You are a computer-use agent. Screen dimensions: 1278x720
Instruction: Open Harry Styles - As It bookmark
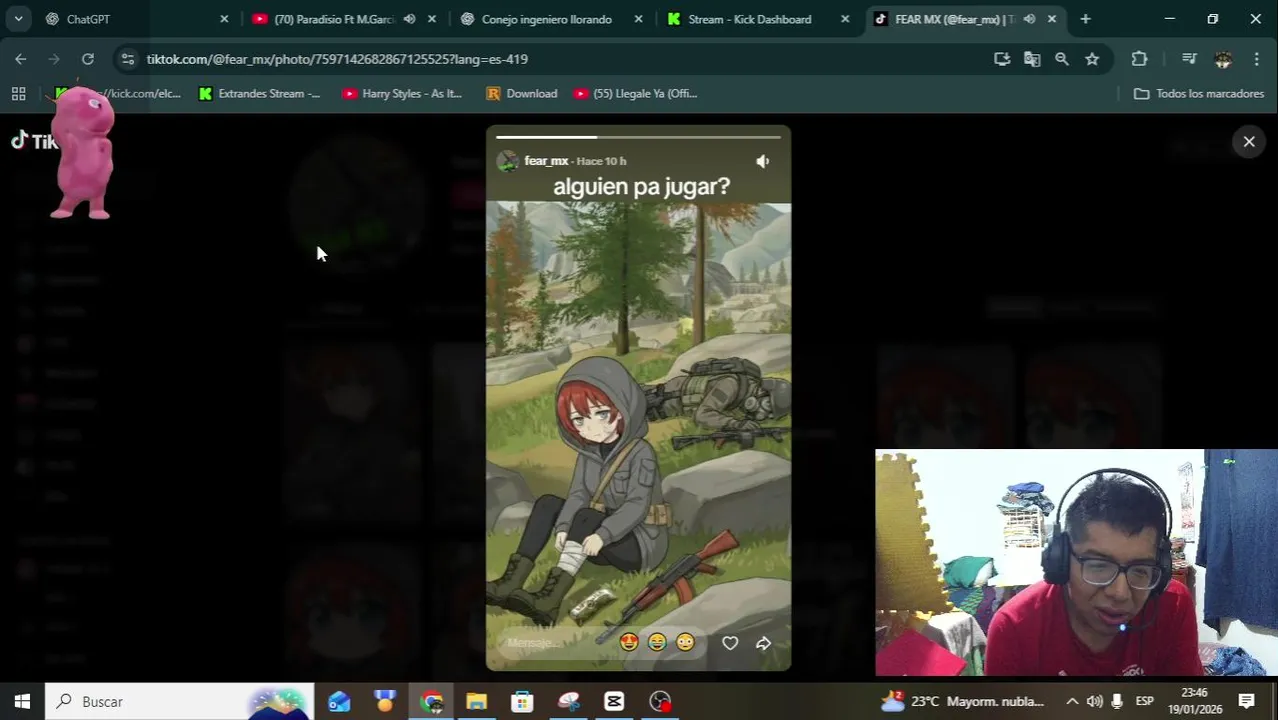(402, 93)
